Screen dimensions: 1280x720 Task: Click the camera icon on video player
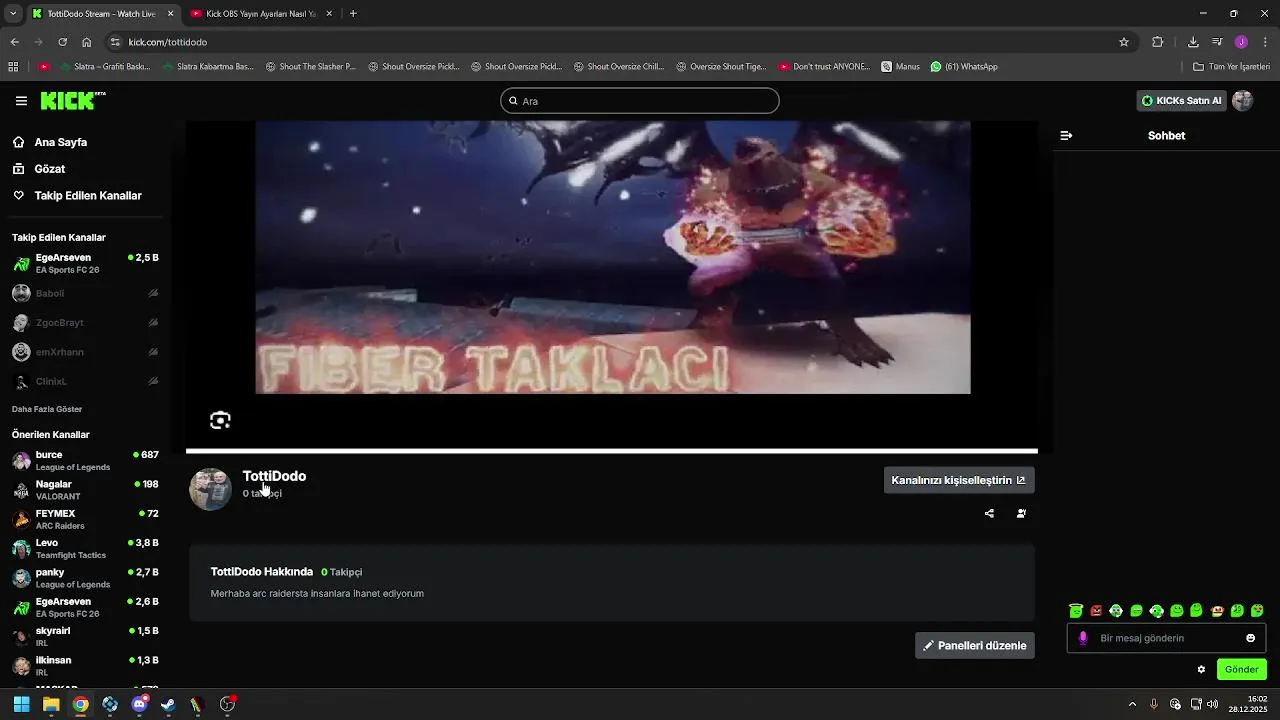tap(220, 420)
